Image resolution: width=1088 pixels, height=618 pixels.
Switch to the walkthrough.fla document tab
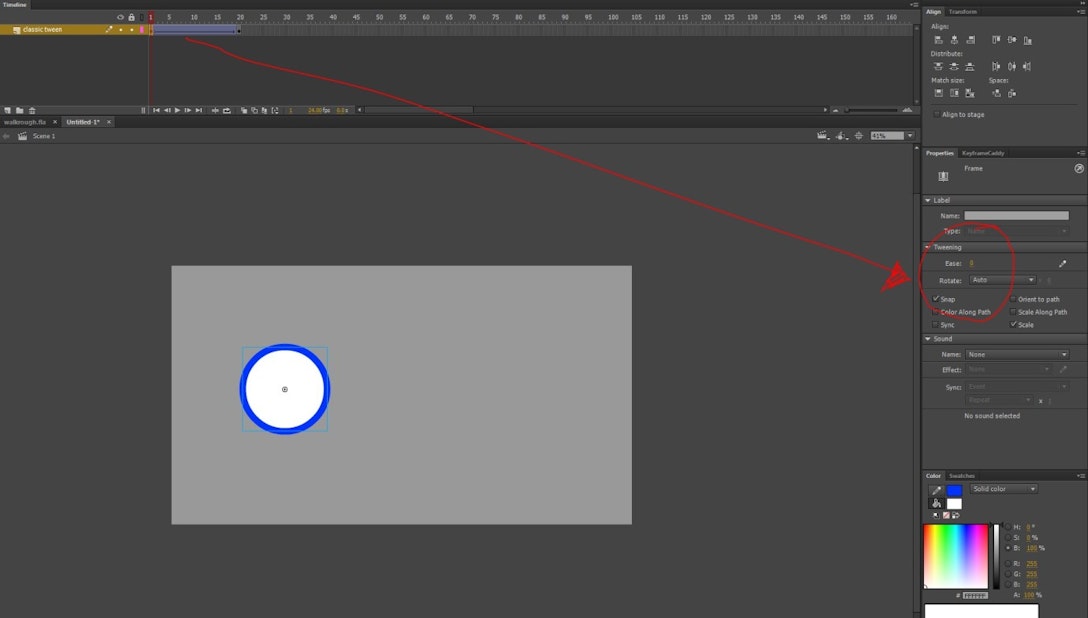point(26,121)
